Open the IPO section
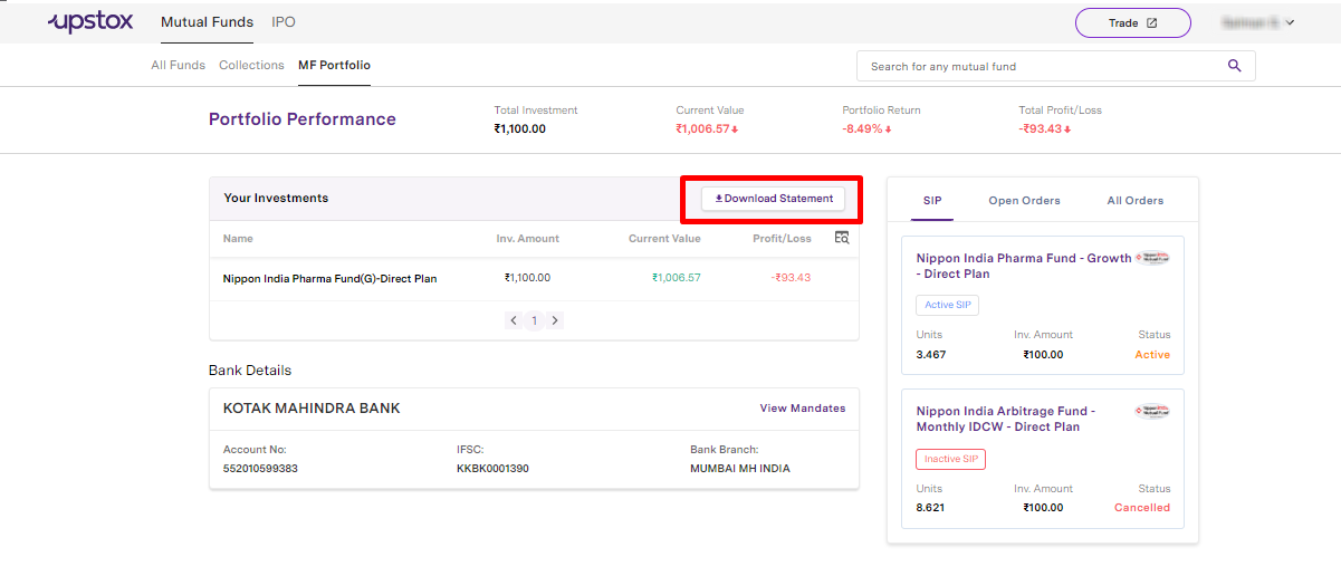This screenshot has height=576, width=1341. pos(283,22)
